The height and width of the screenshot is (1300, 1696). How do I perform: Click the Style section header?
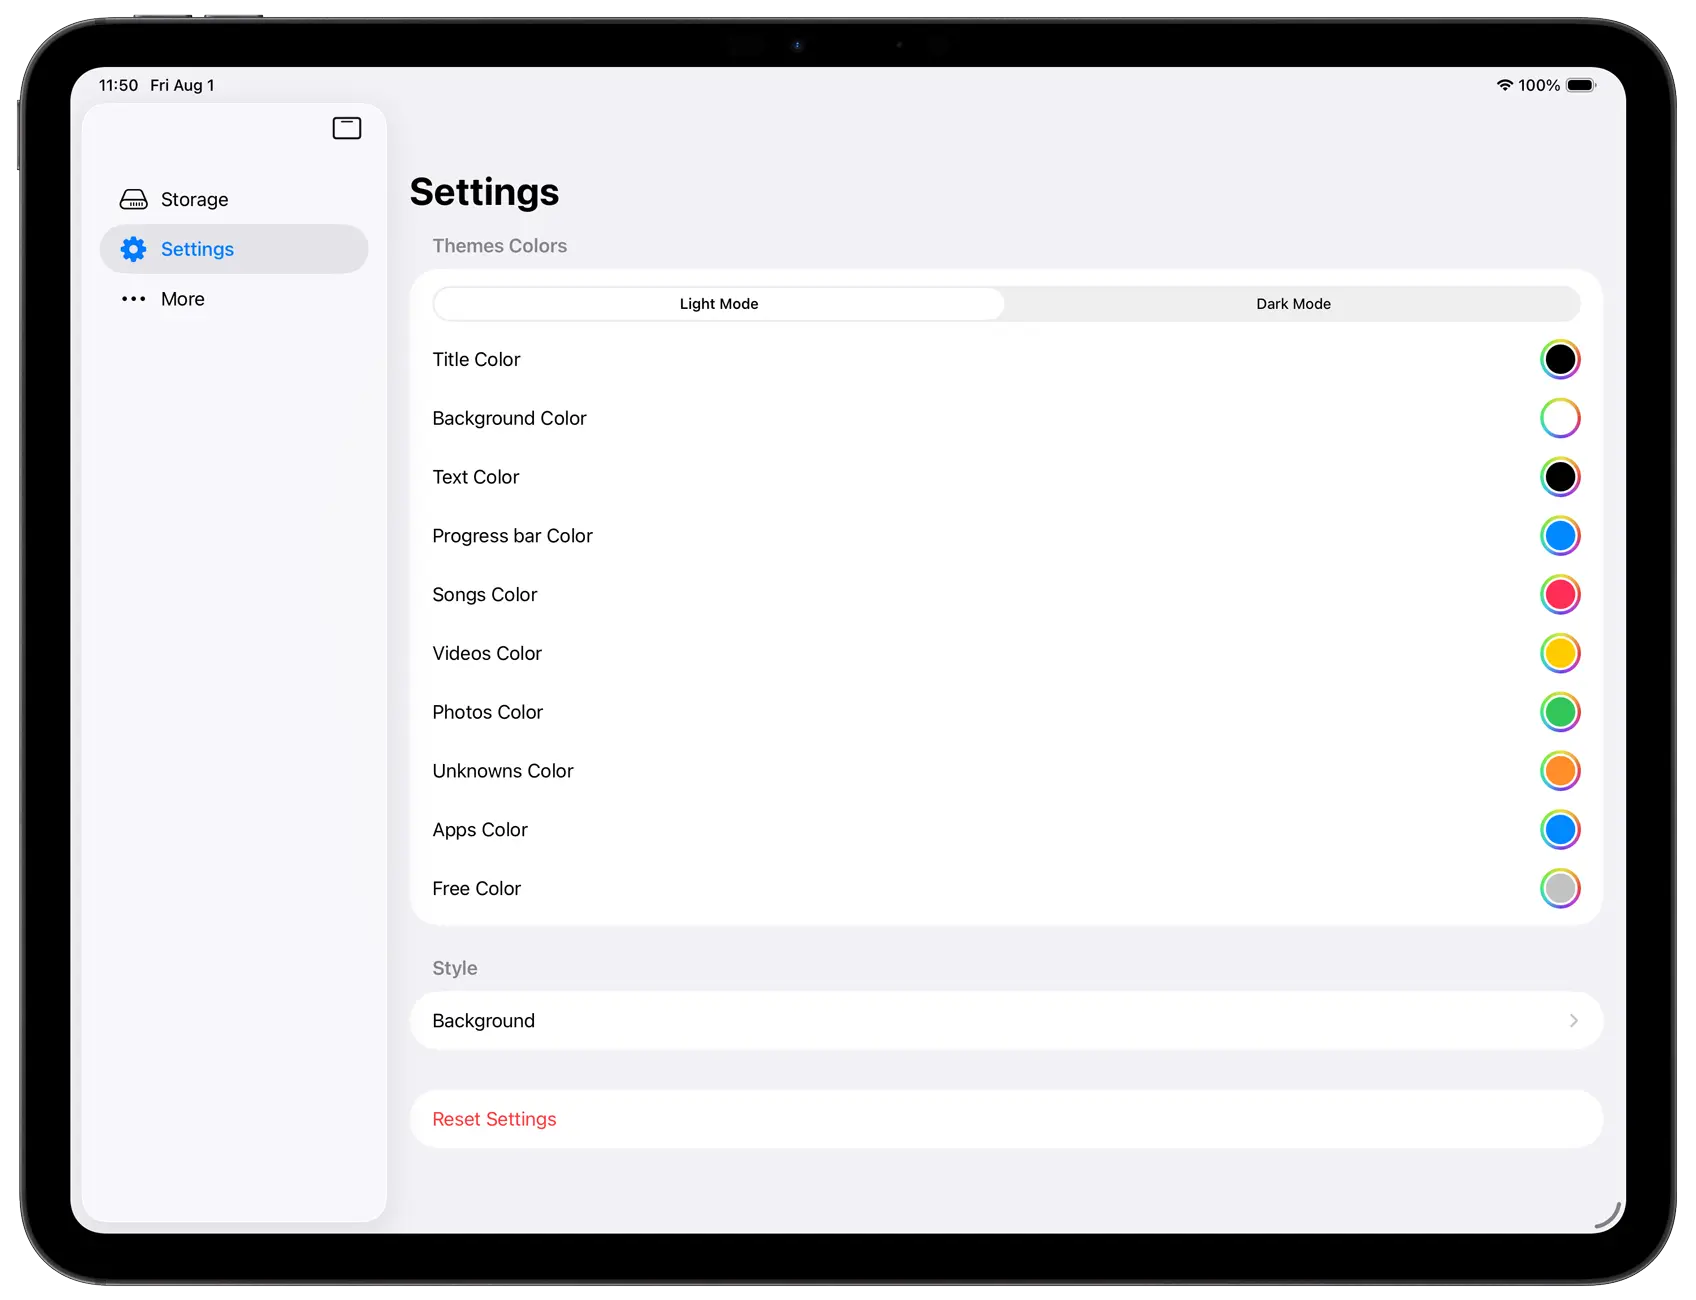point(455,968)
